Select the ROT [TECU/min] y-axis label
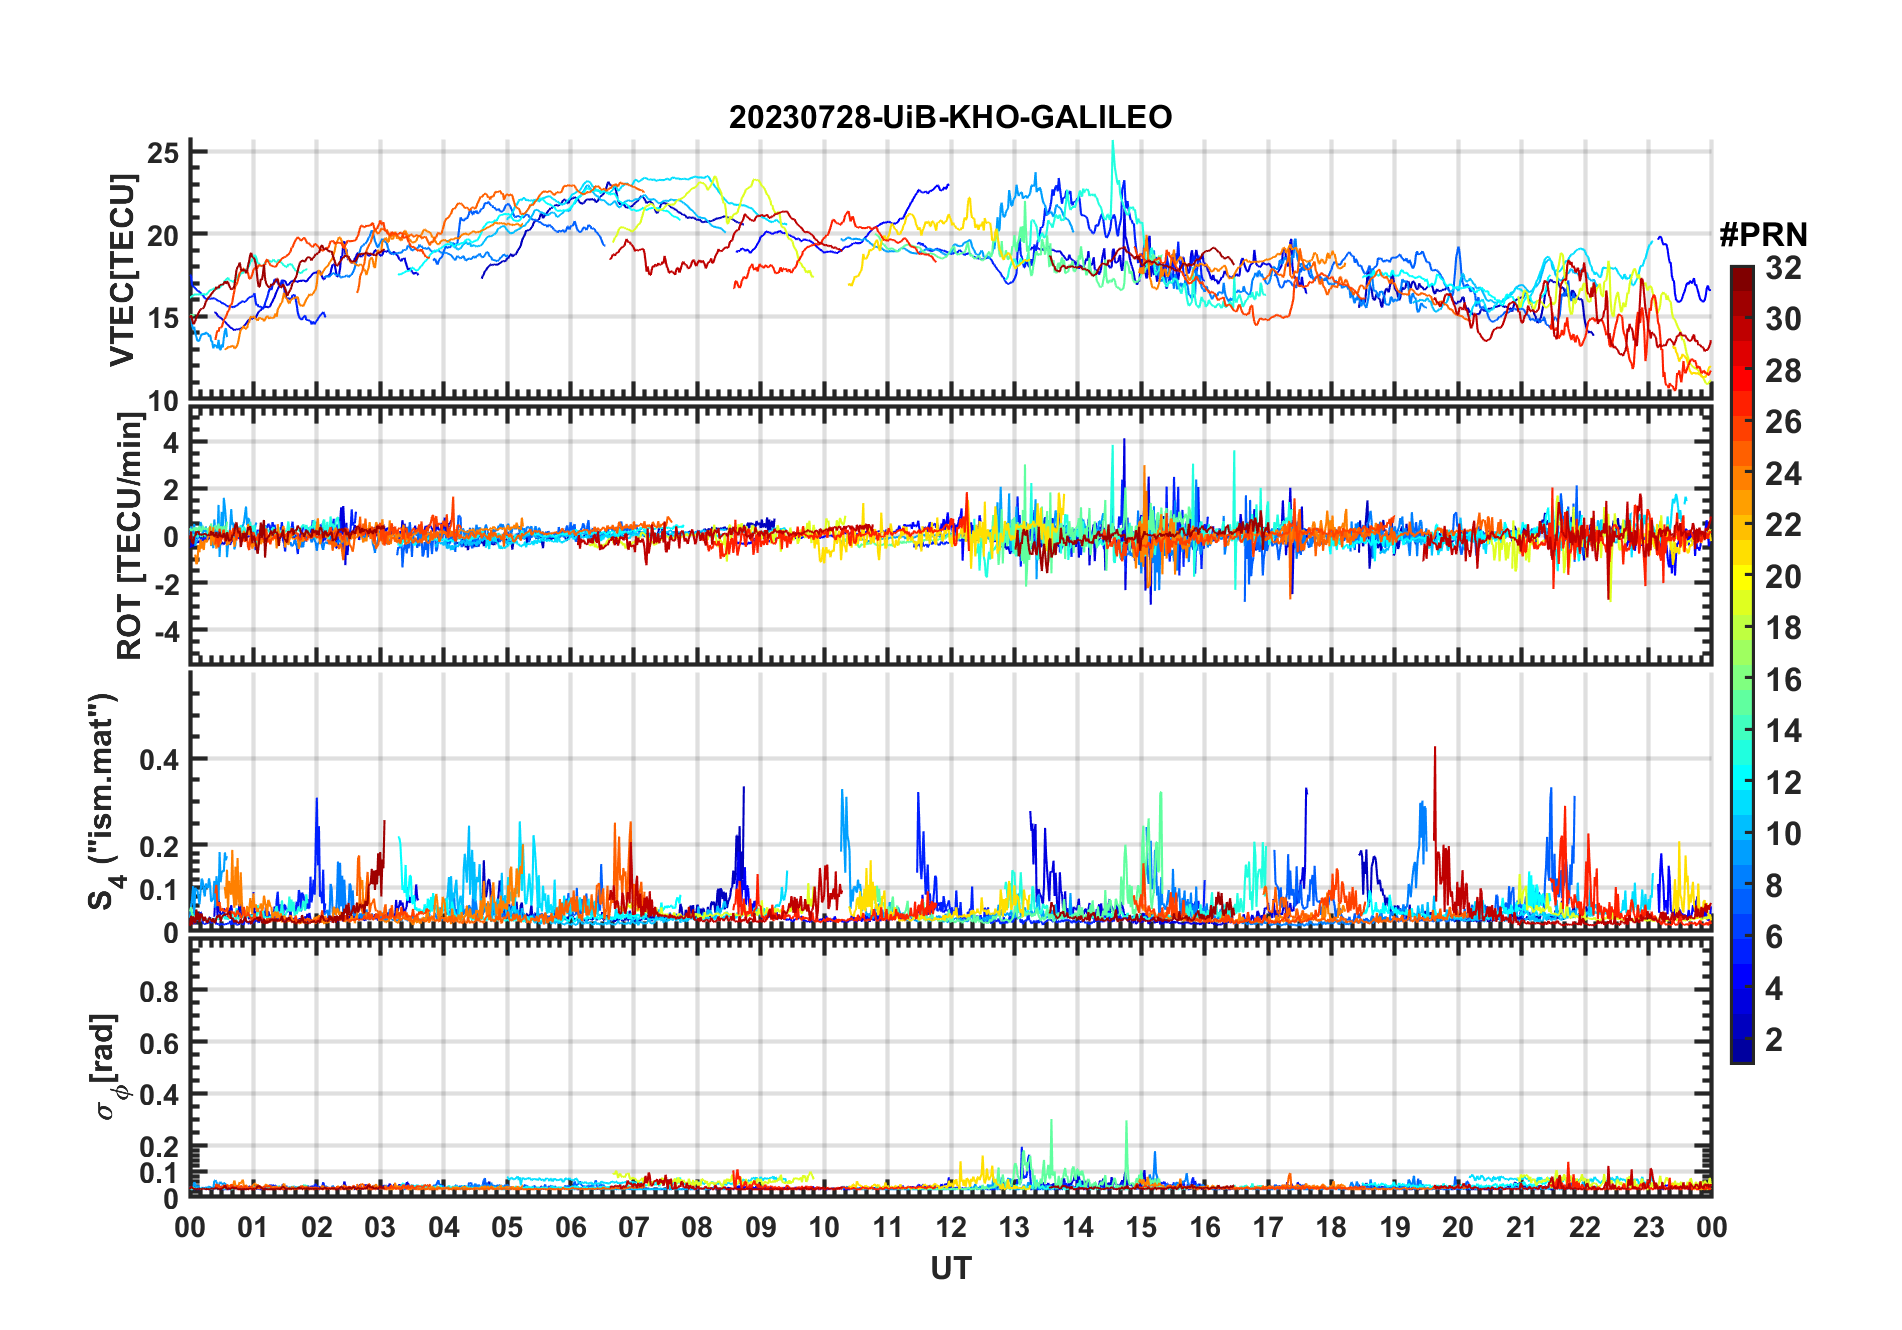 tap(130, 535)
